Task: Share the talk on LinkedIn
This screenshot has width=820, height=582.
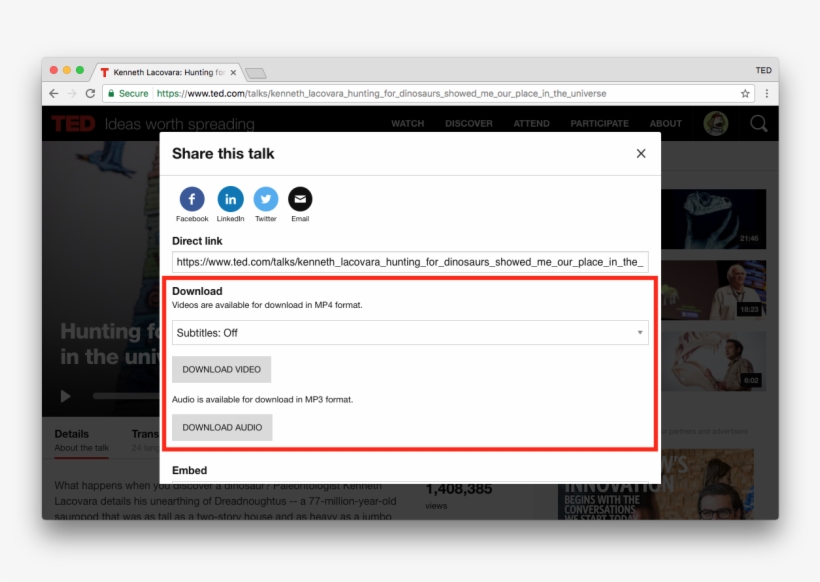Action: (230, 199)
